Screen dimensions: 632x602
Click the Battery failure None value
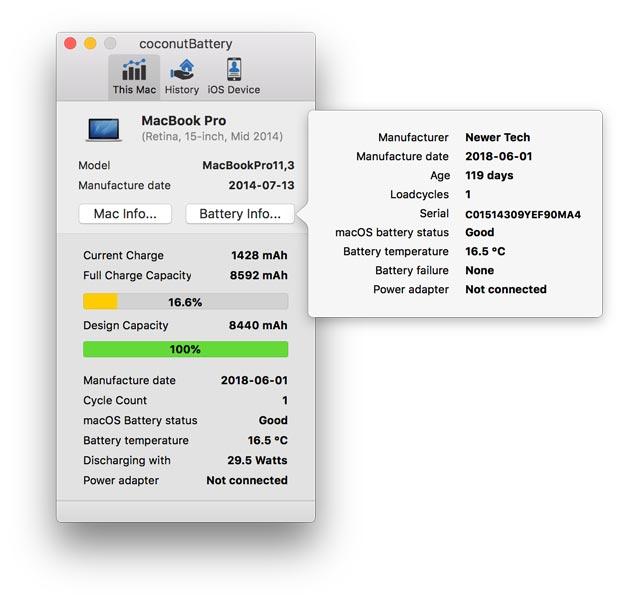point(480,270)
